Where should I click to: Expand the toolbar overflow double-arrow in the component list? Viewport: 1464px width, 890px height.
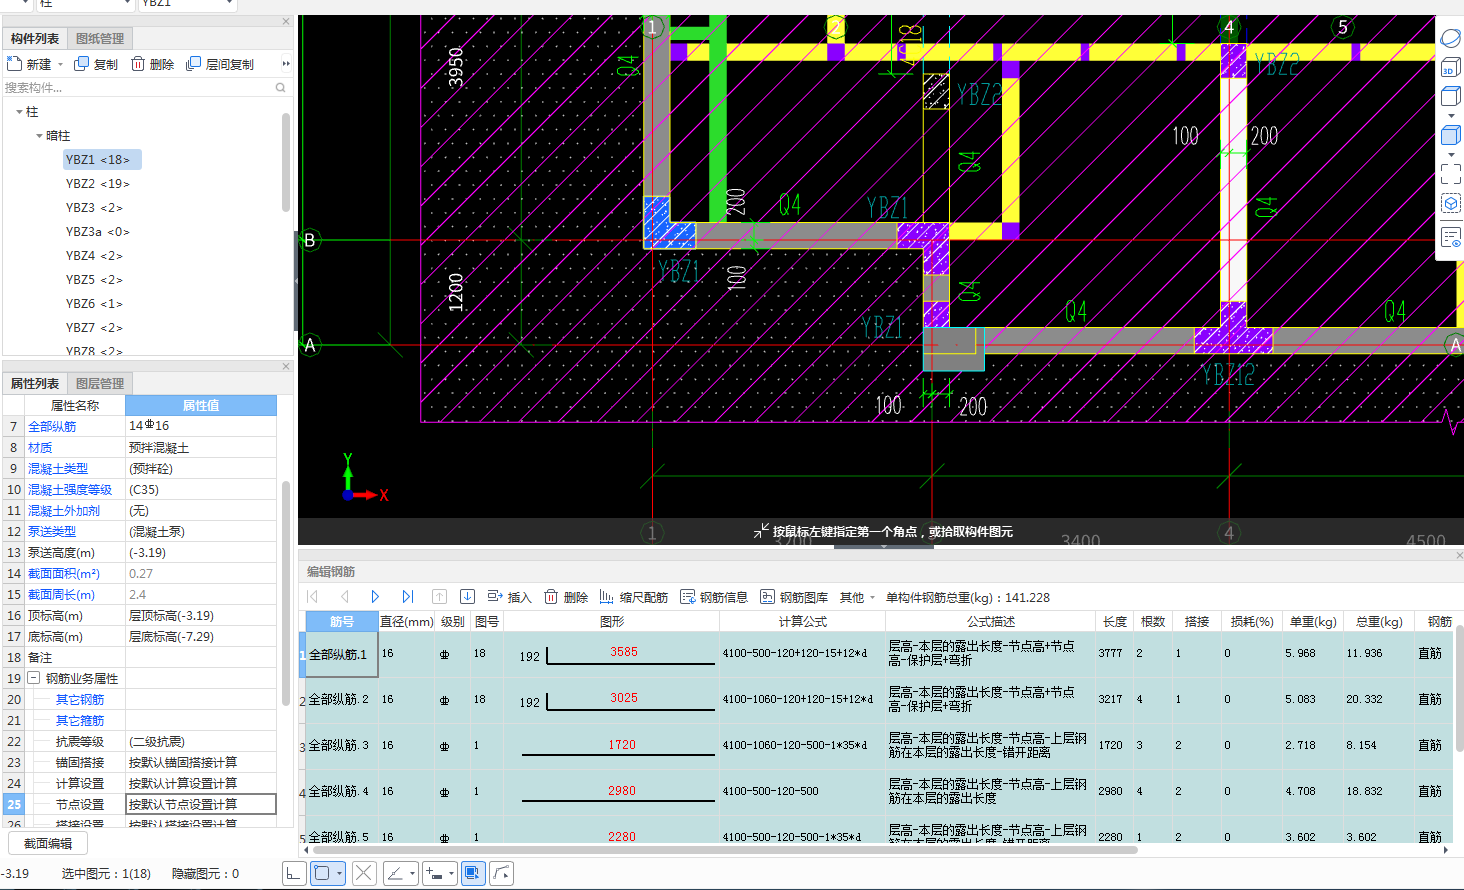click(x=285, y=64)
